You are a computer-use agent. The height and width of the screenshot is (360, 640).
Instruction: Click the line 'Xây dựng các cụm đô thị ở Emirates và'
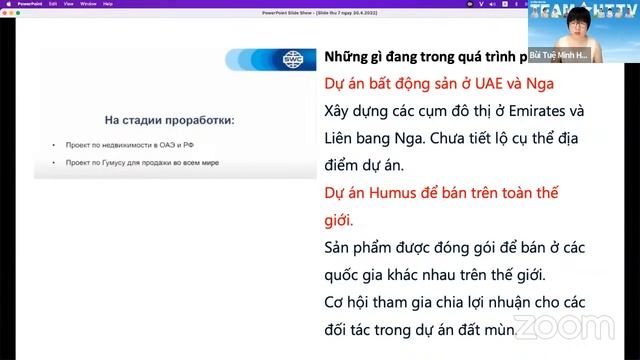[454, 111]
